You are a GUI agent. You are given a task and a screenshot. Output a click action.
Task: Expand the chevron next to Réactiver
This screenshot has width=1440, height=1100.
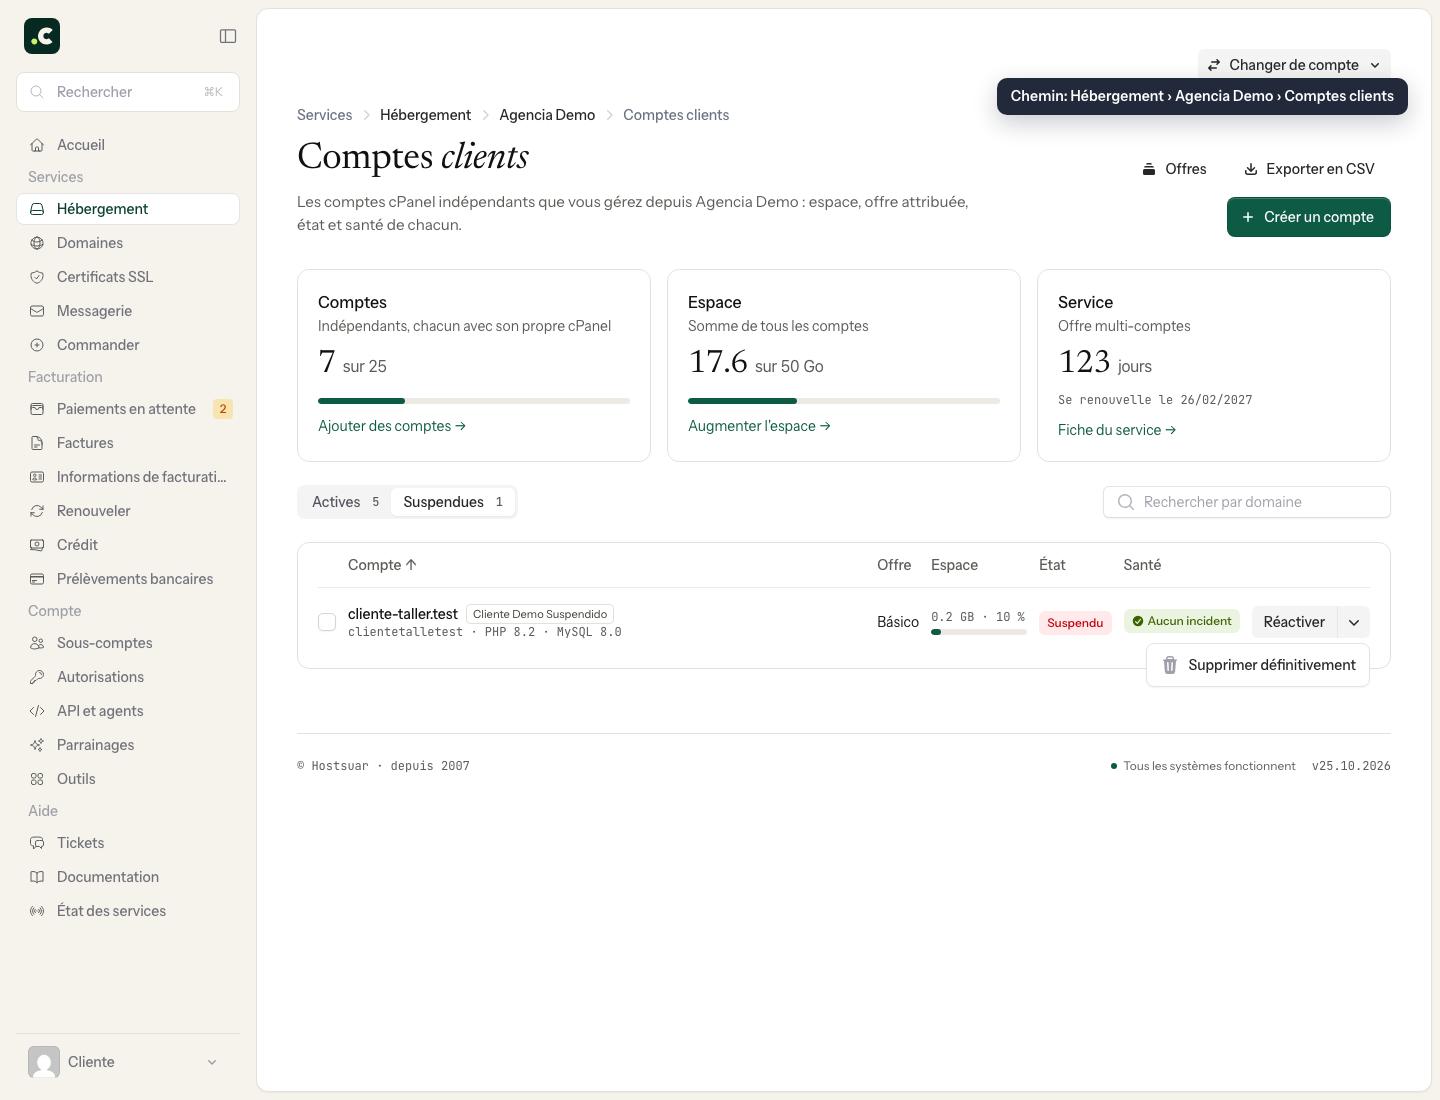(1354, 622)
